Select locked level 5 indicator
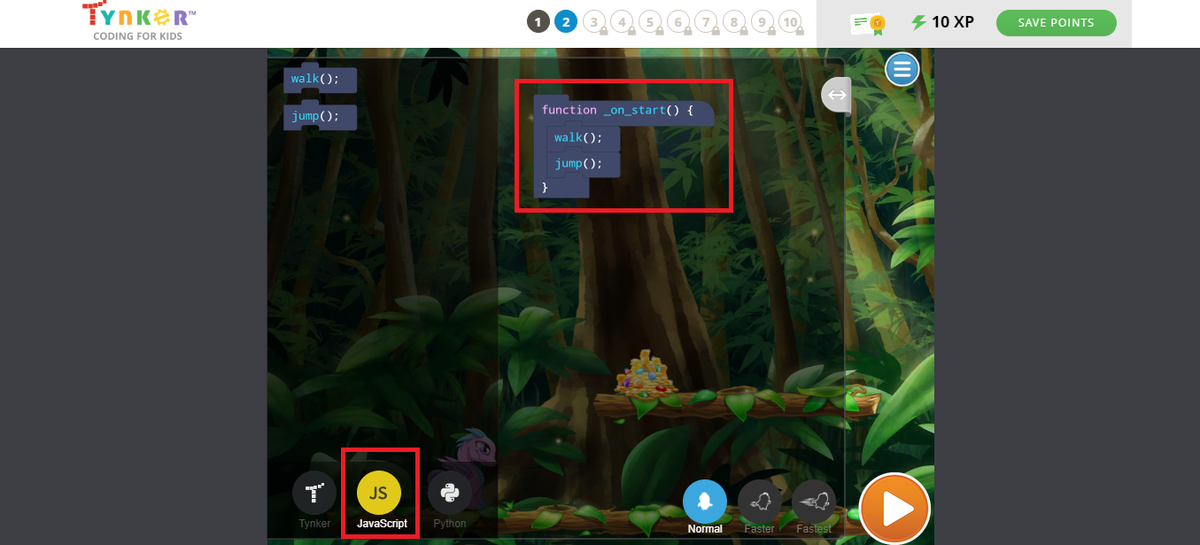The height and width of the screenshot is (545, 1200). click(650, 22)
